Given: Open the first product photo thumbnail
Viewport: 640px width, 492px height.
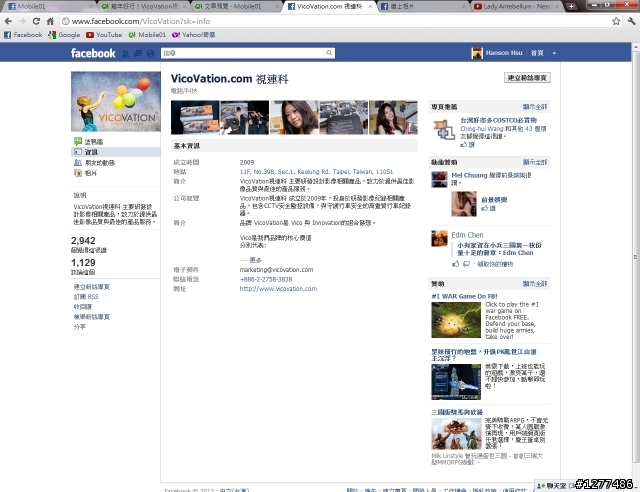Looking at the screenshot, I should (195, 118).
